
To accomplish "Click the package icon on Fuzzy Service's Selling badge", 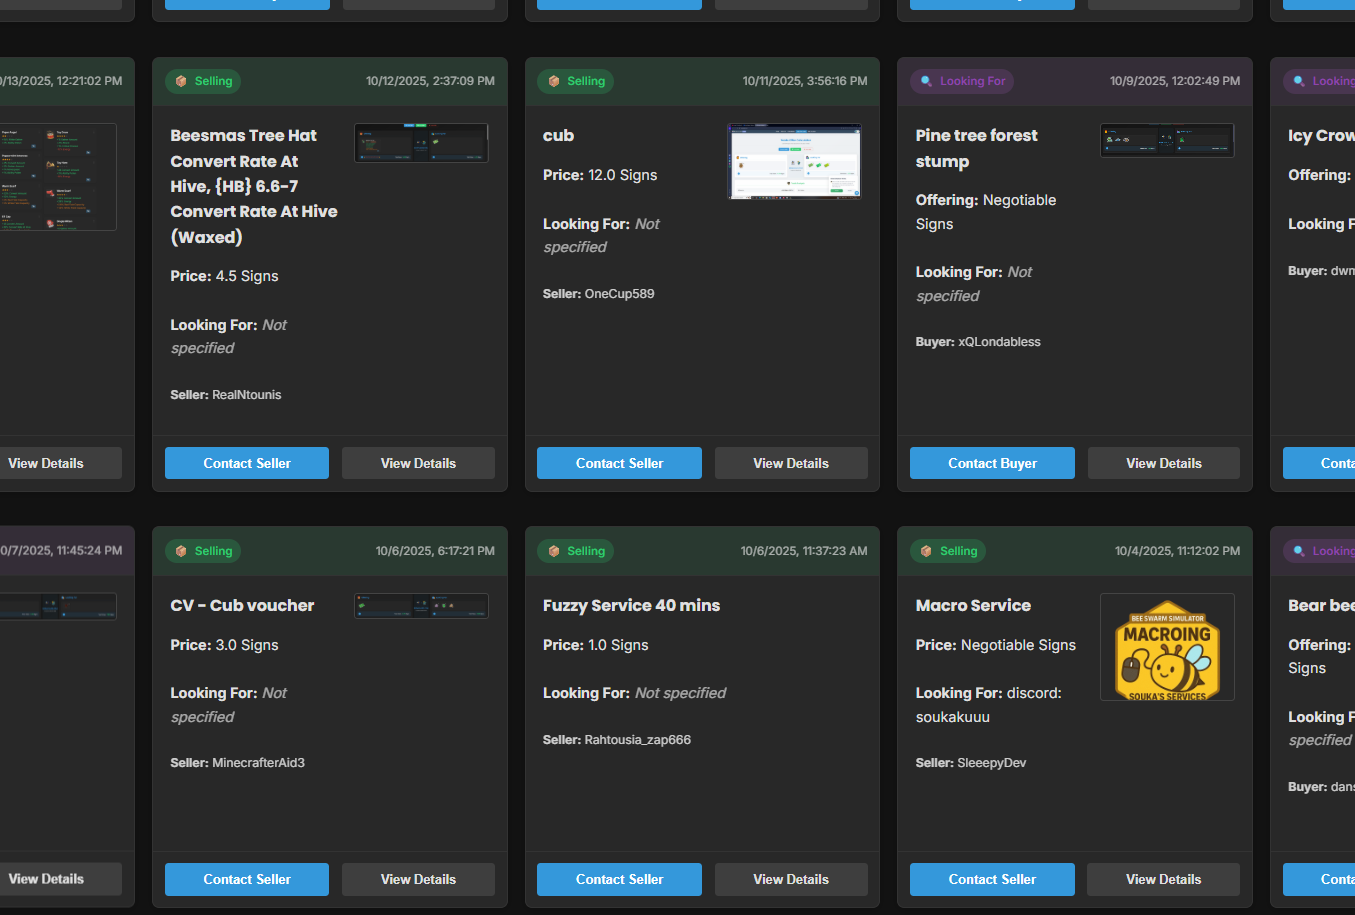I will pyautogui.click(x=554, y=550).
